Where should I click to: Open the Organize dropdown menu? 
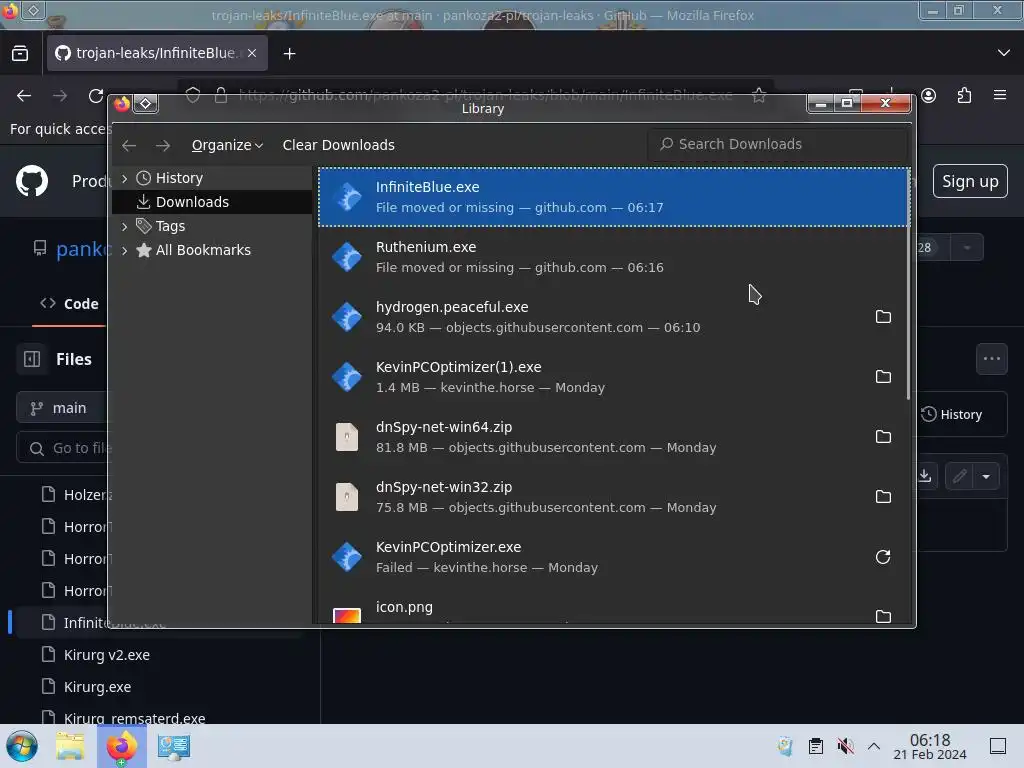[x=227, y=145]
